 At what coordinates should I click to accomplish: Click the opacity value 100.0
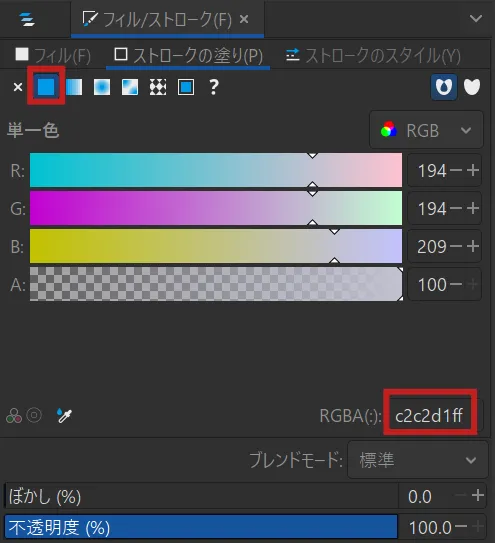coord(430,528)
